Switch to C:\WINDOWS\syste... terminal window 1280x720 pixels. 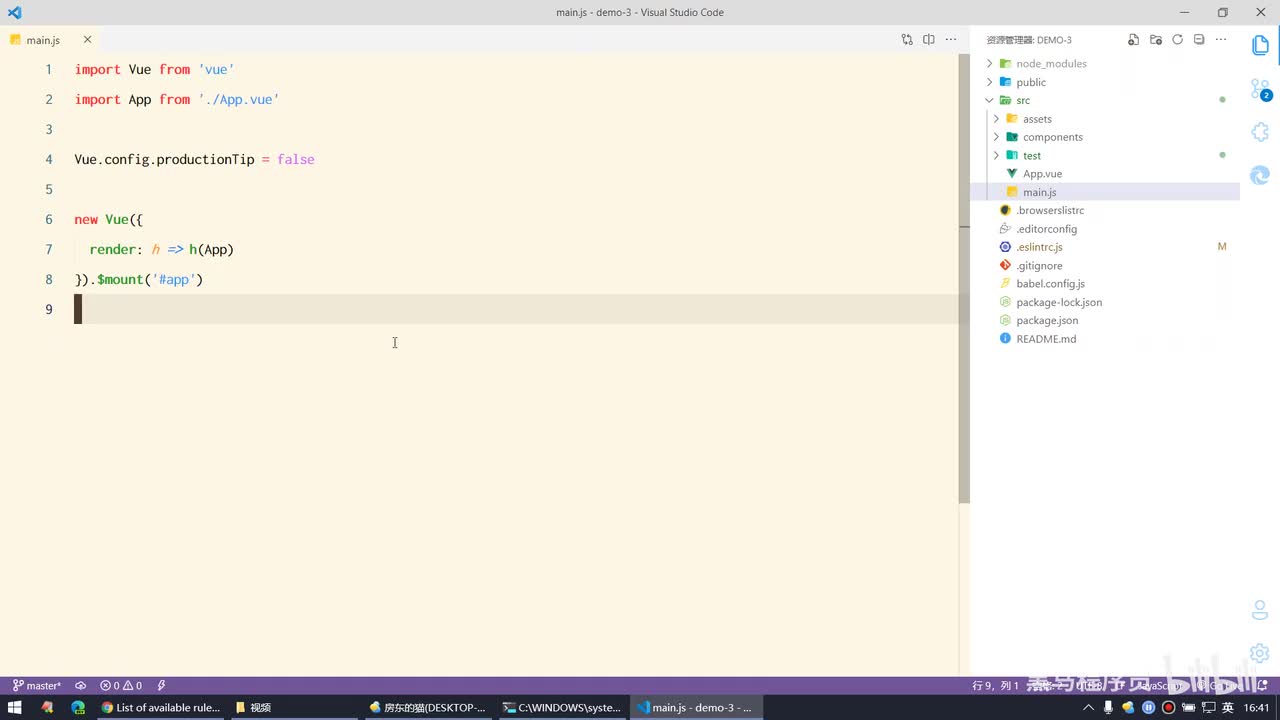(x=561, y=707)
